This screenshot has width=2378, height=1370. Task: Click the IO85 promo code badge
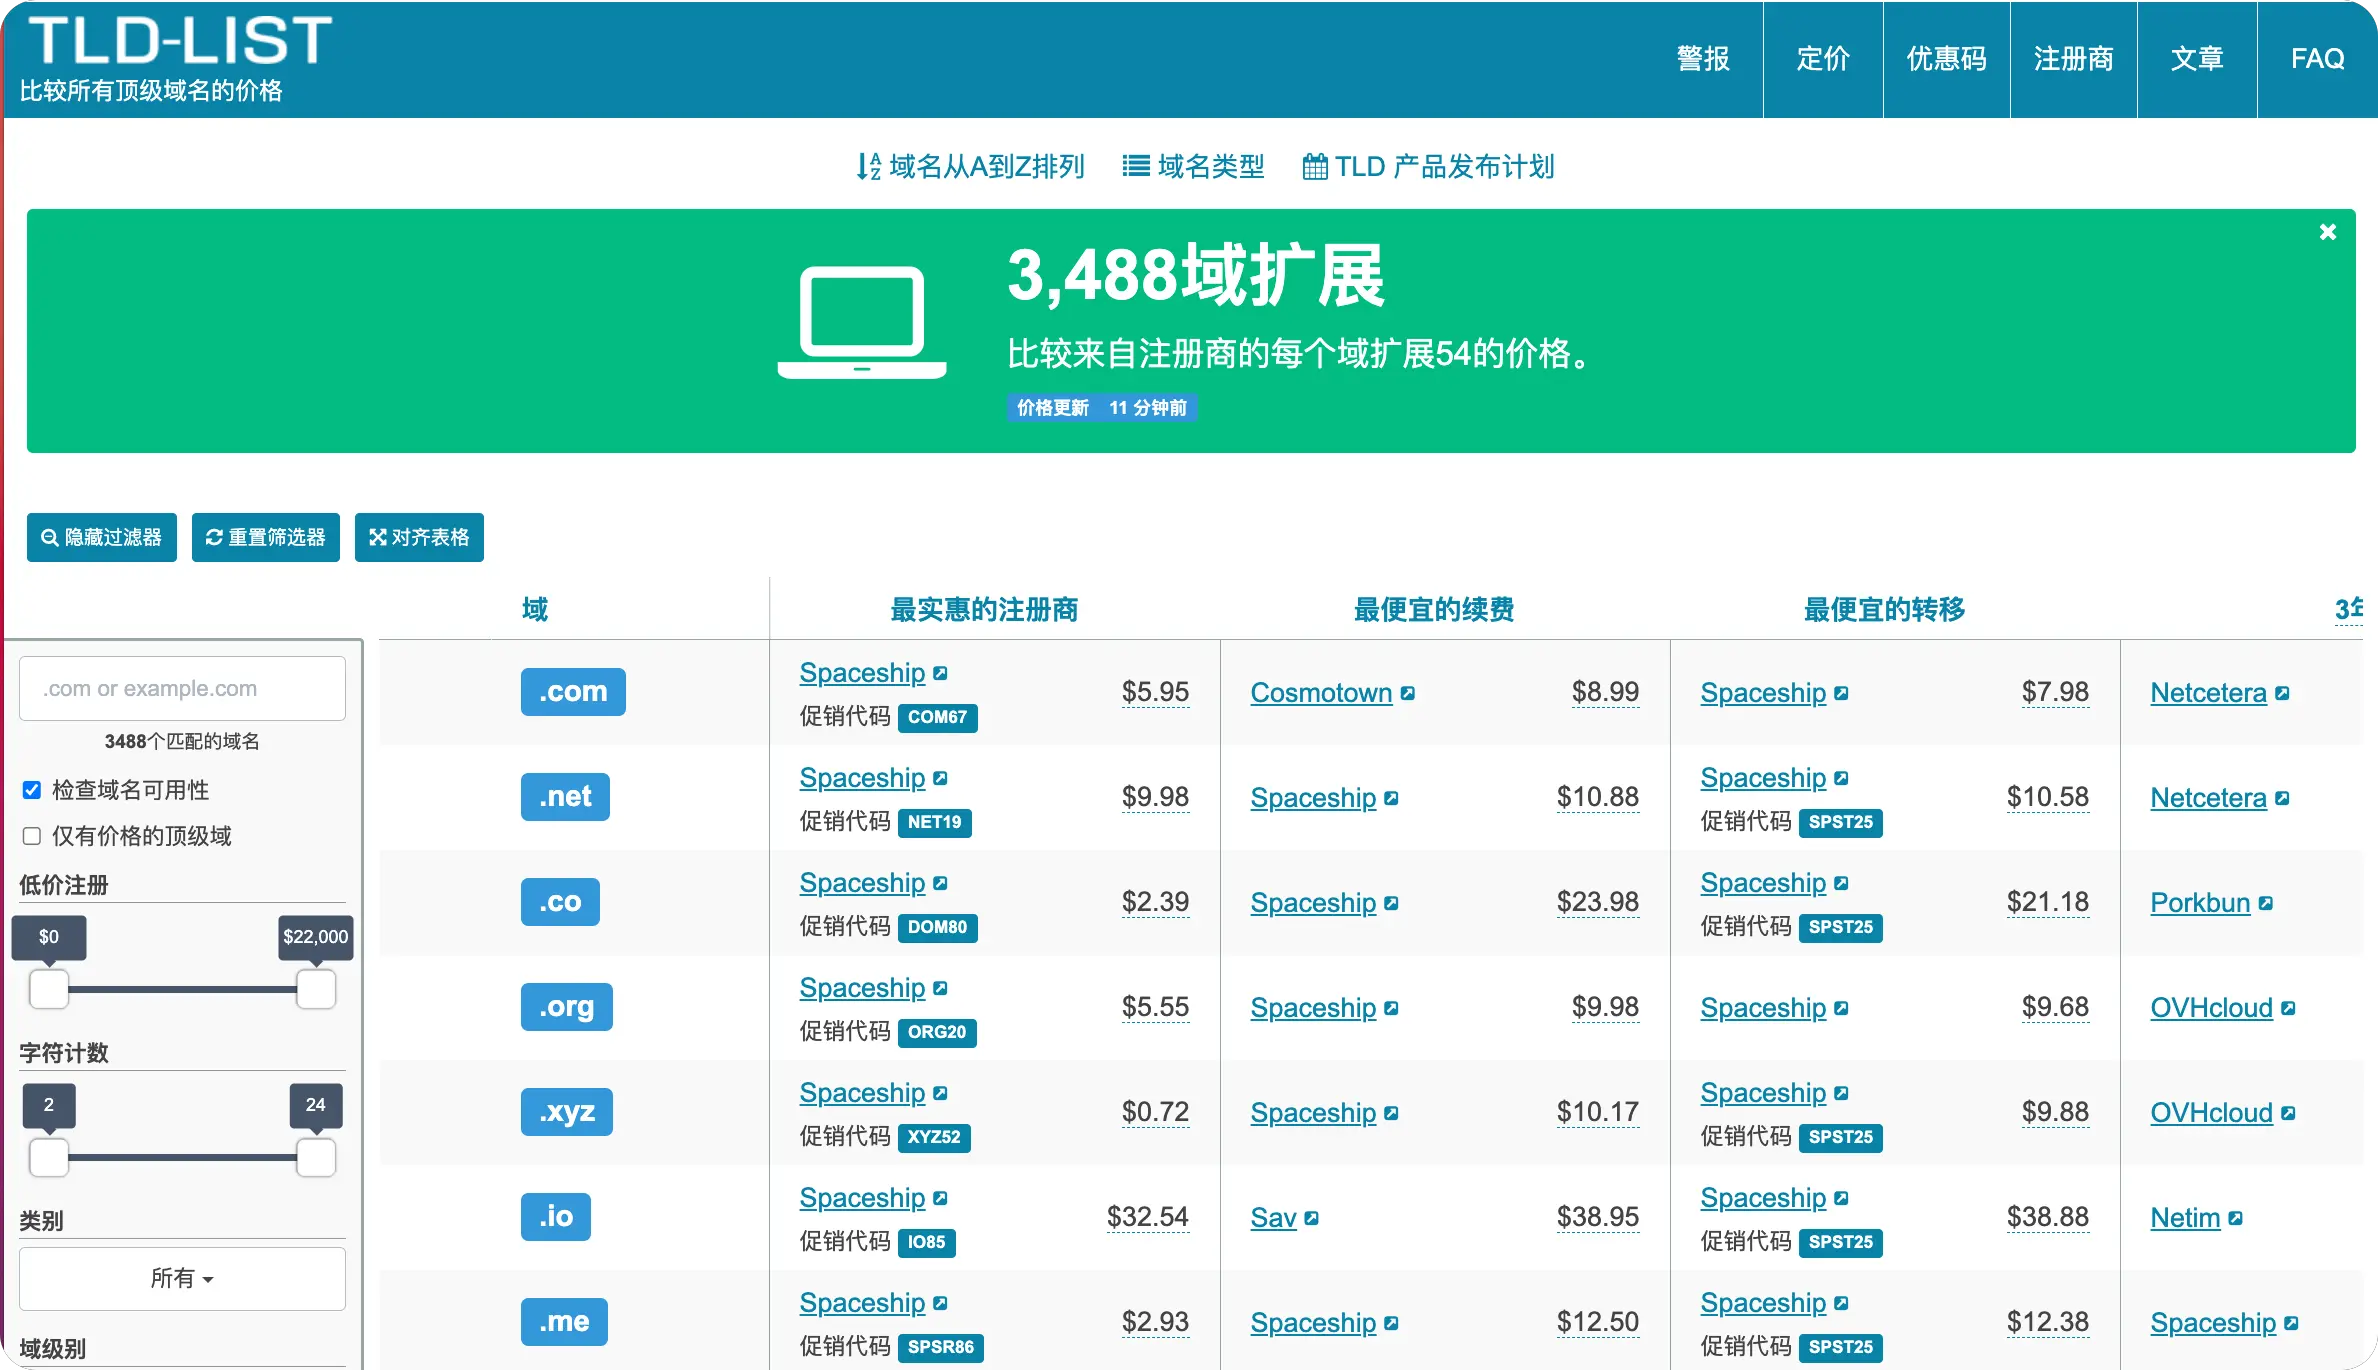click(926, 1243)
